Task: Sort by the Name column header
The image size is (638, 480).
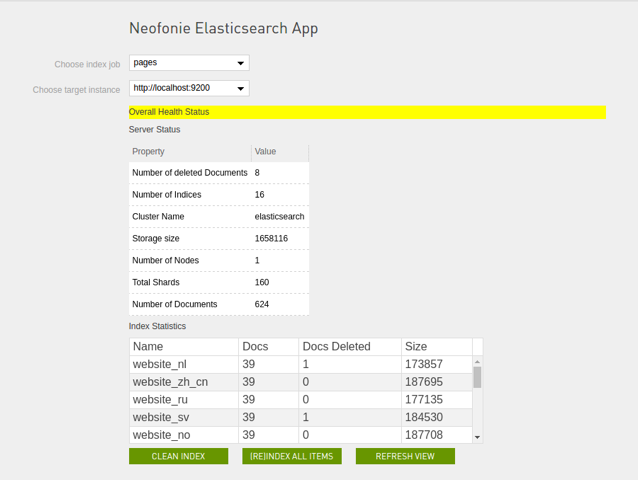Action: [x=184, y=346]
